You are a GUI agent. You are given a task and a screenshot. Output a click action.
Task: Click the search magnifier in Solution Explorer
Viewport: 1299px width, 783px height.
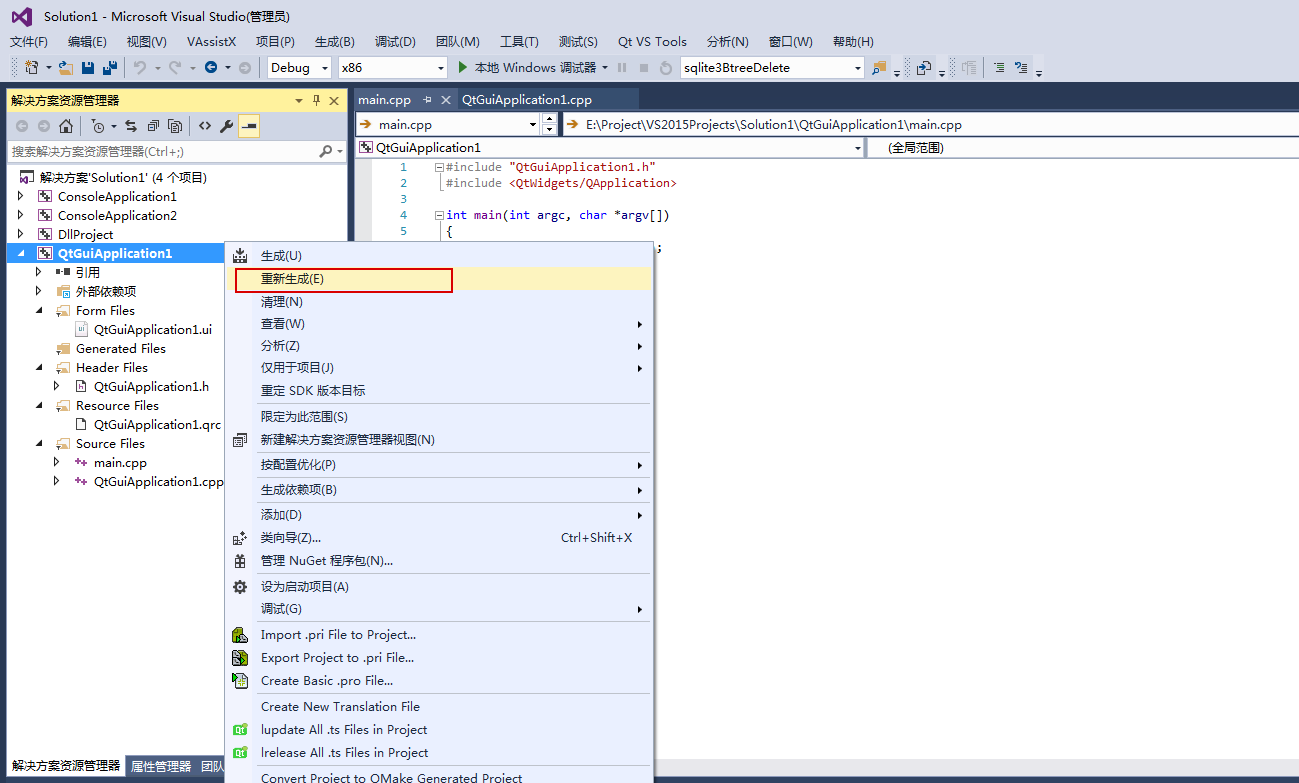(326, 151)
